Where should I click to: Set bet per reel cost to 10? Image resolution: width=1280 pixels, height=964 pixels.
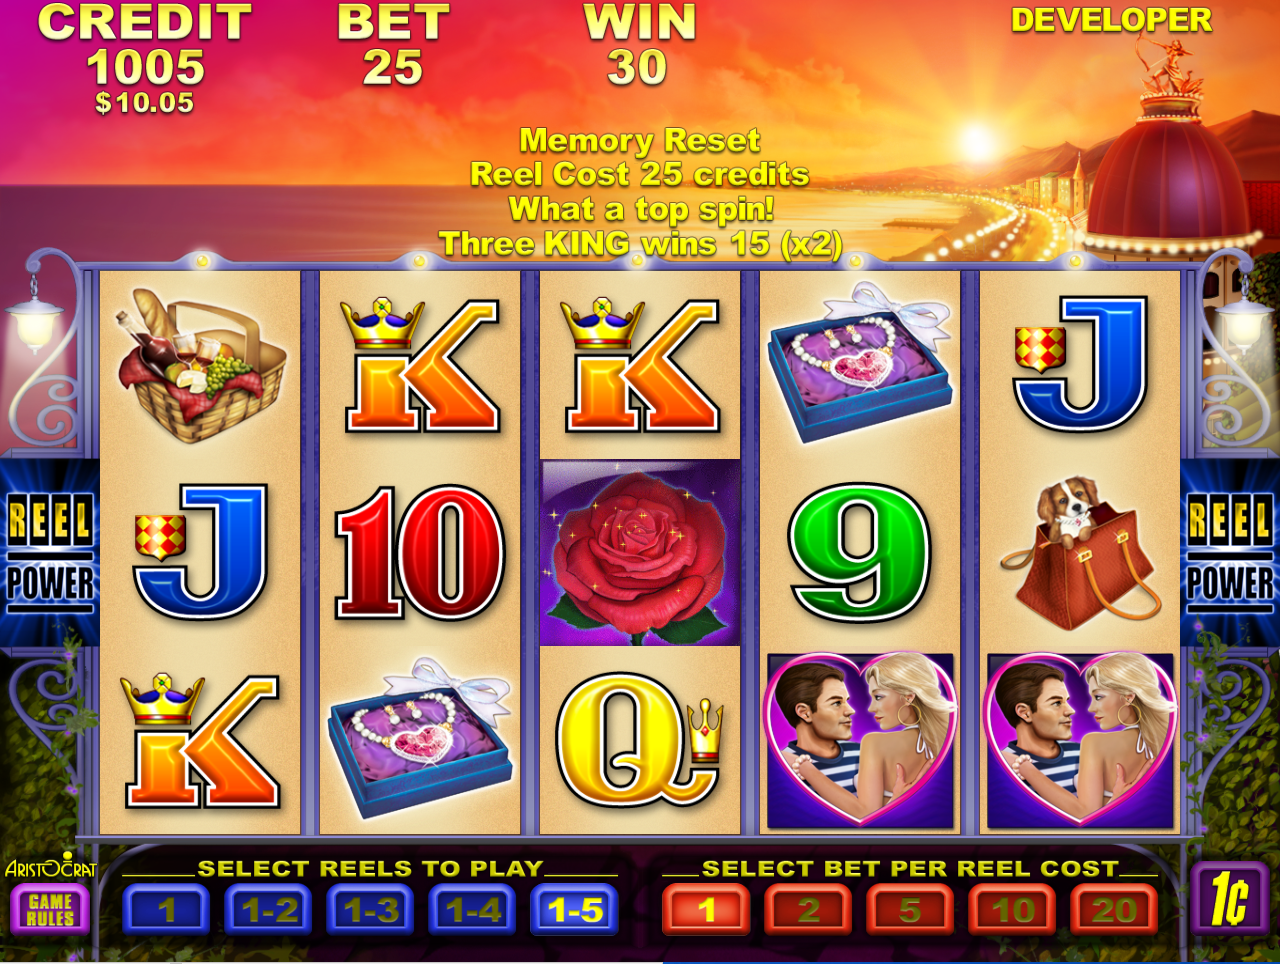1013,911
